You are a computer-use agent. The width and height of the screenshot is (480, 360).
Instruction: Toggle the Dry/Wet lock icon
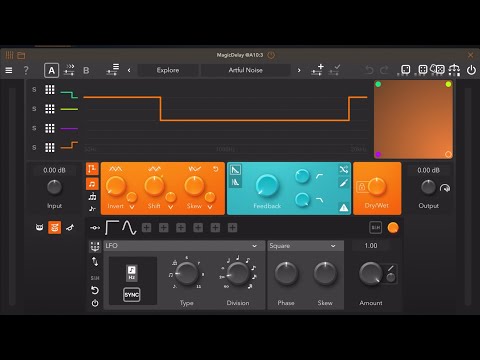coord(362,187)
